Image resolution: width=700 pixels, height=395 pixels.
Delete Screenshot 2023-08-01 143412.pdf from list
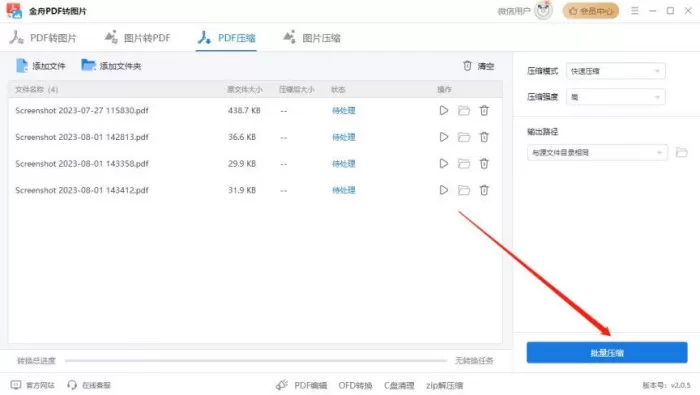[484, 190]
